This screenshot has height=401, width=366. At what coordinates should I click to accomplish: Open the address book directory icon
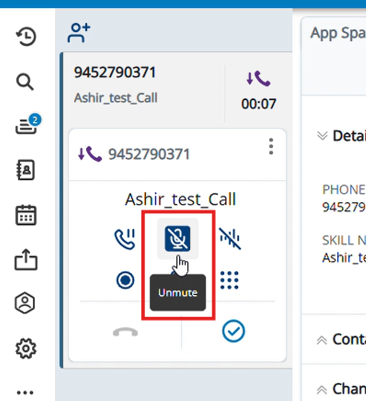coord(26,170)
